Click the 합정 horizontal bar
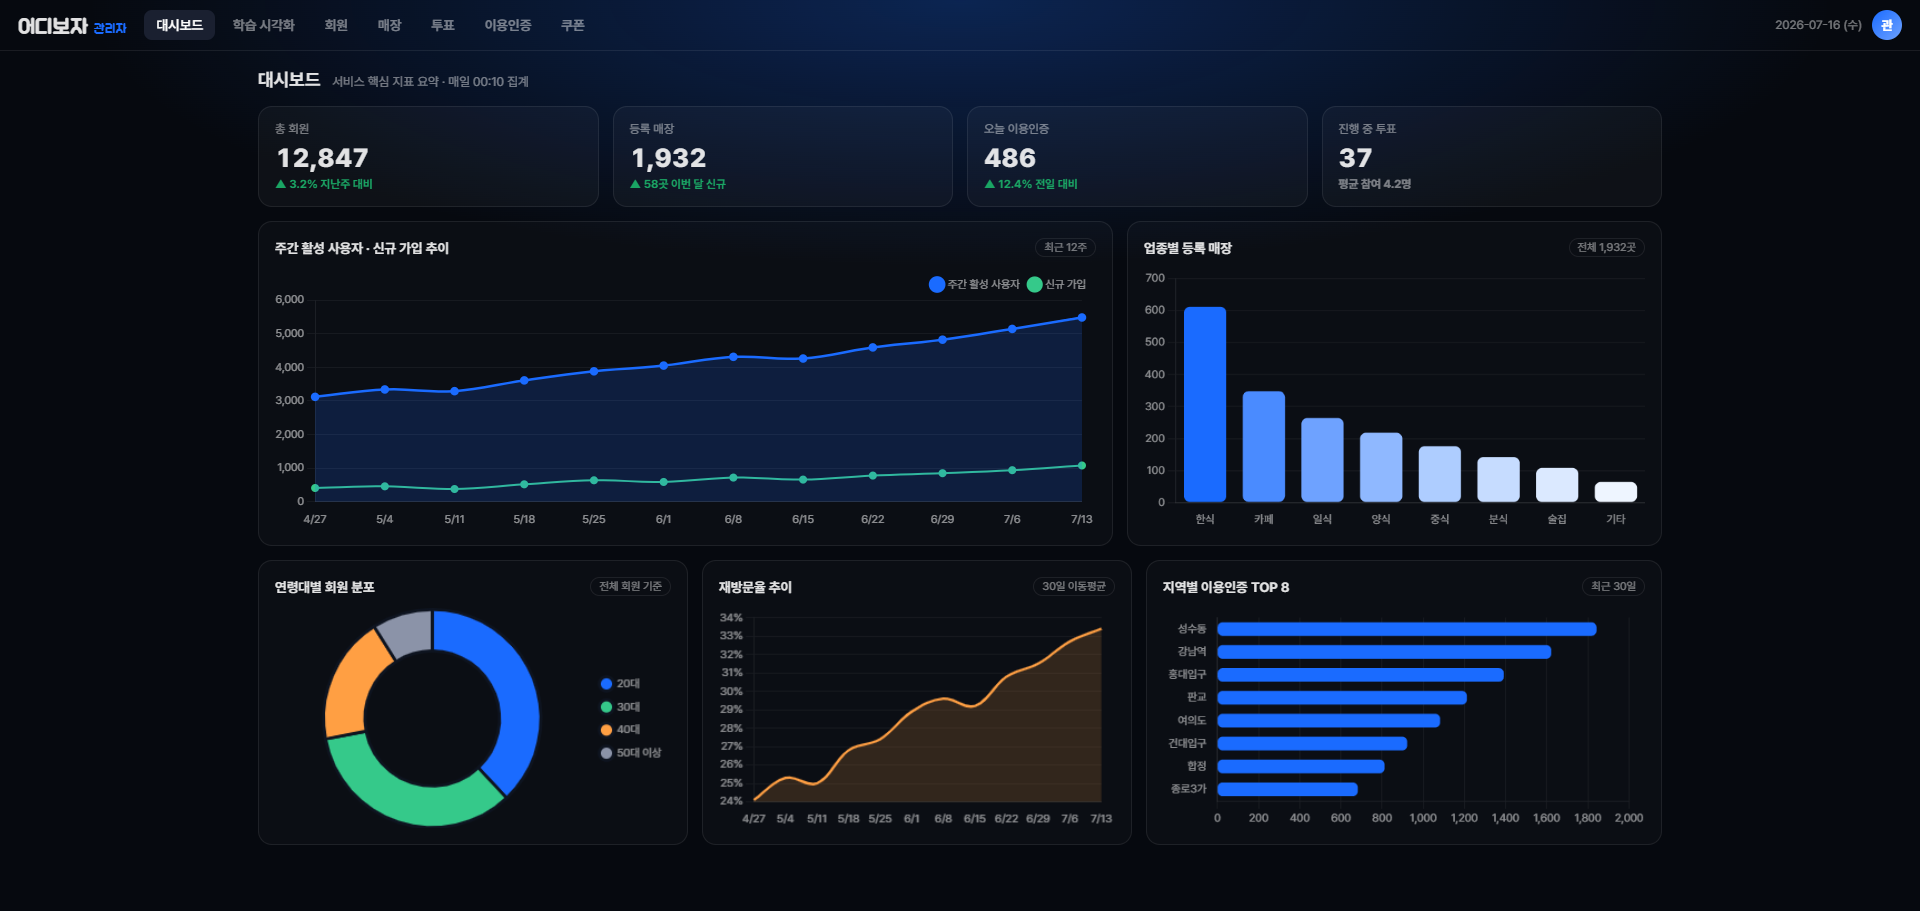This screenshot has width=1920, height=911. click(x=1301, y=767)
